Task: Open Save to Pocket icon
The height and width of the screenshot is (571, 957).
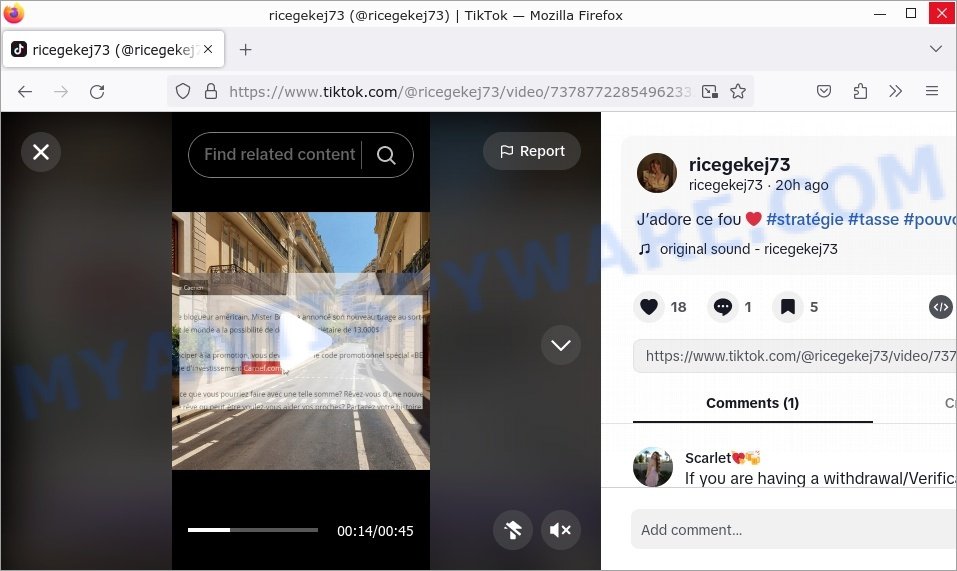Action: (x=824, y=92)
